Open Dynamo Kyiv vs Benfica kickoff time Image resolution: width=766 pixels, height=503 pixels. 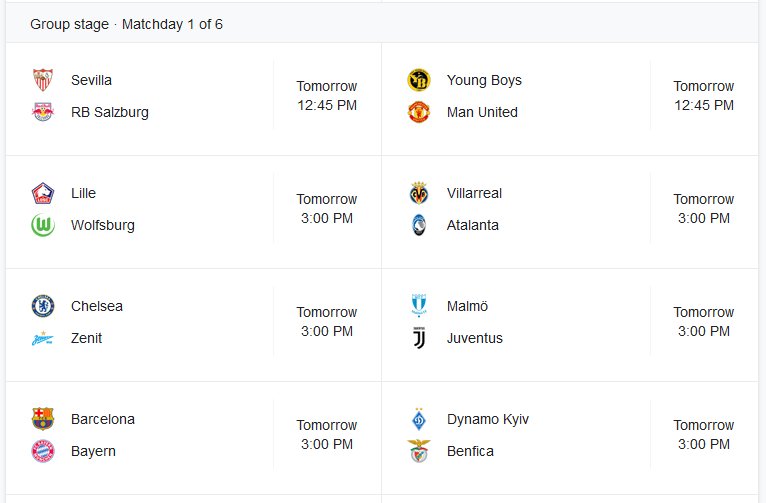(x=703, y=435)
